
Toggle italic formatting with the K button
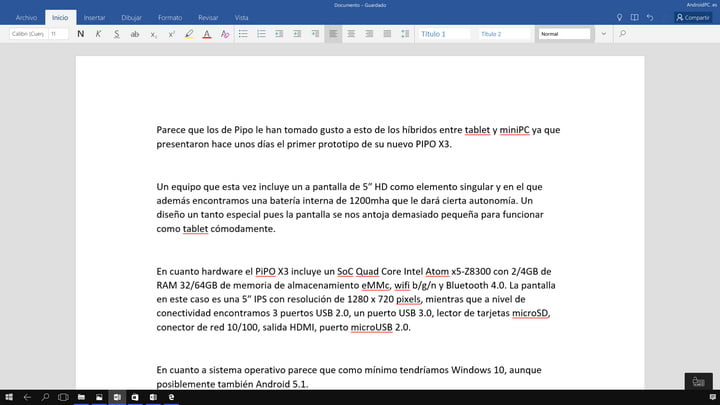coord(98,34)
